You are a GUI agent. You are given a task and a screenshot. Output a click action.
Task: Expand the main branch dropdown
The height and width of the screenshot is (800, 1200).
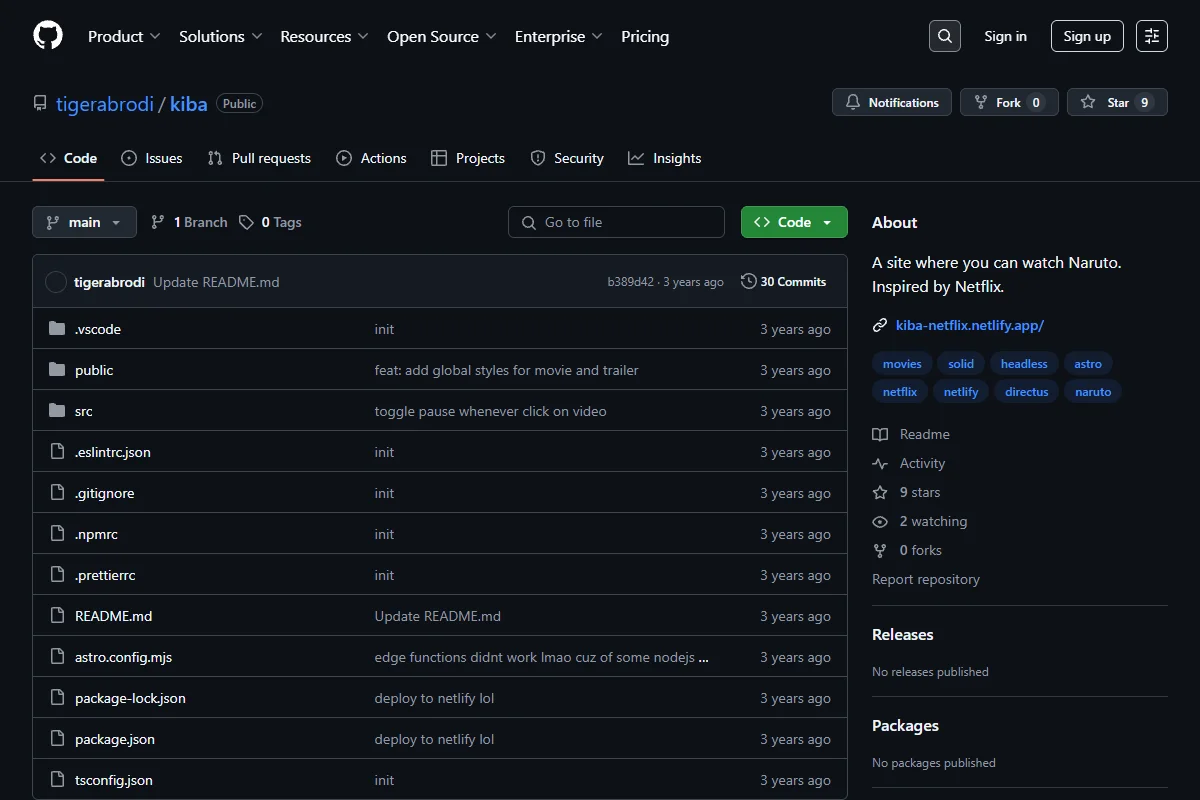click(x=84, y=222)
